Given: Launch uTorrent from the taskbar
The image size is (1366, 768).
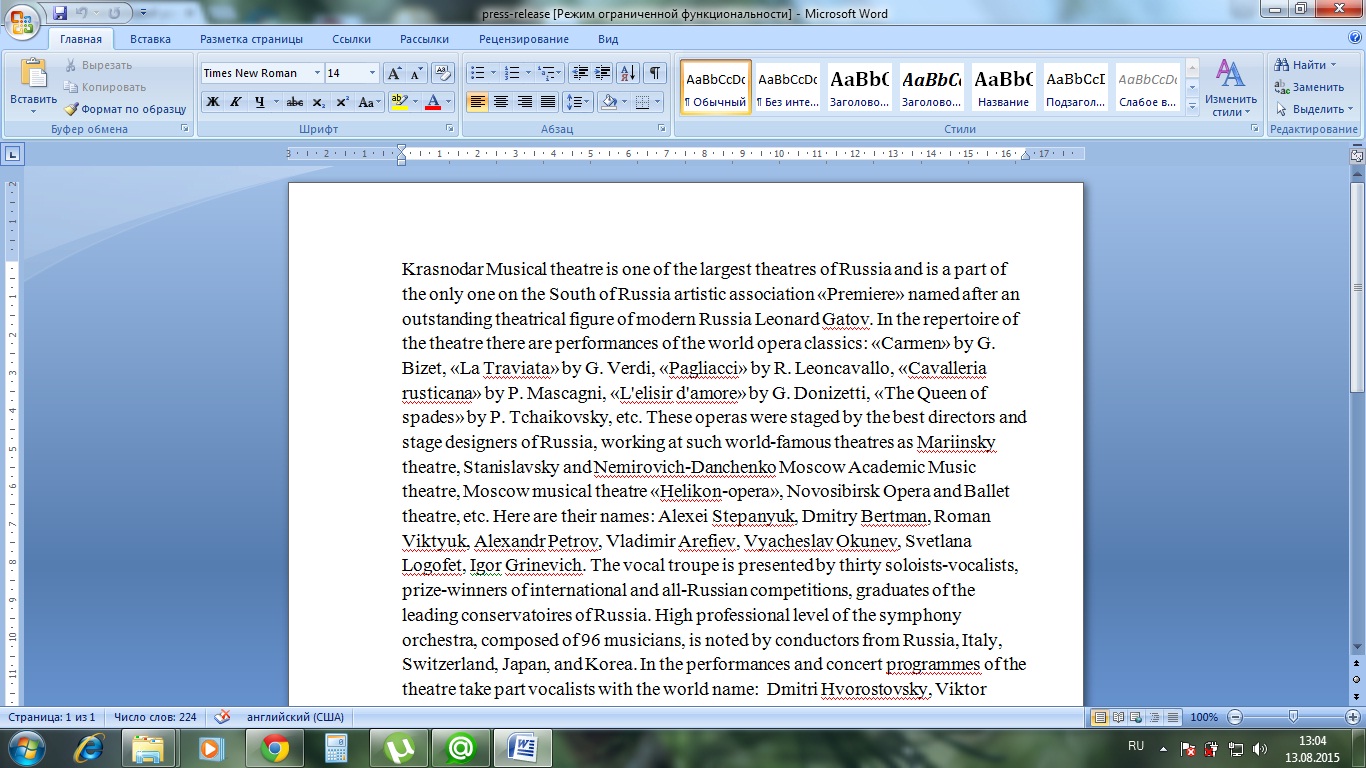Looking at the screenshot, I should pyautogui.click(x=398, y=747).
